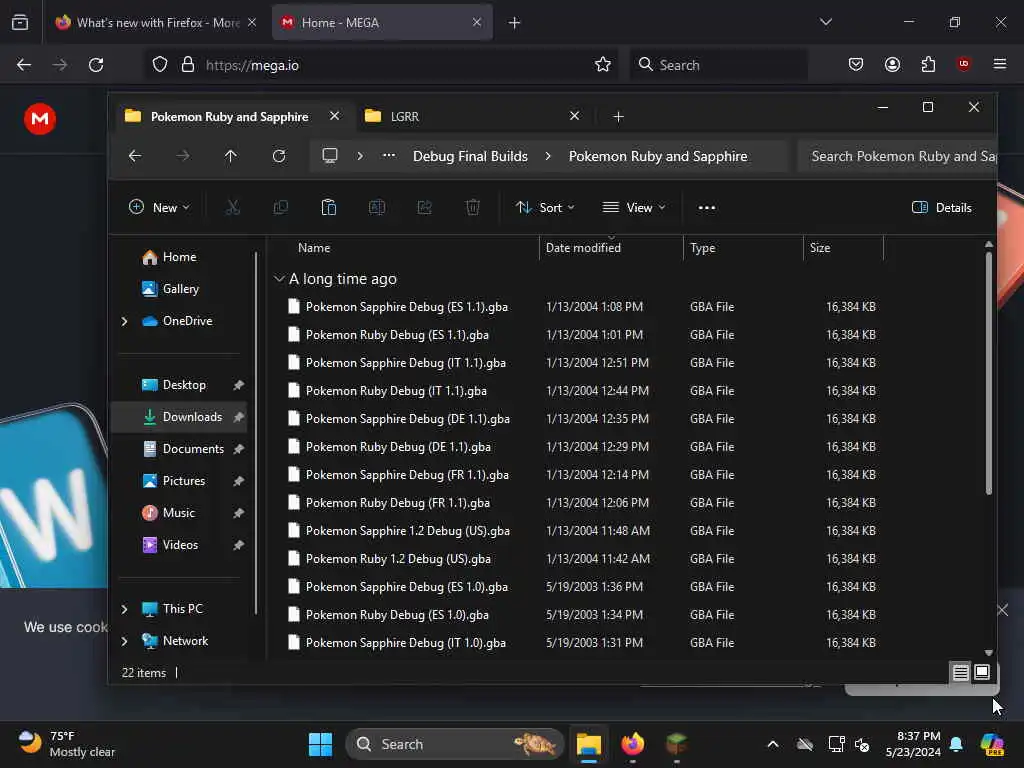Reload the page in Firefox
This screenshot has height=768, width=1024.
coord(96,65)
